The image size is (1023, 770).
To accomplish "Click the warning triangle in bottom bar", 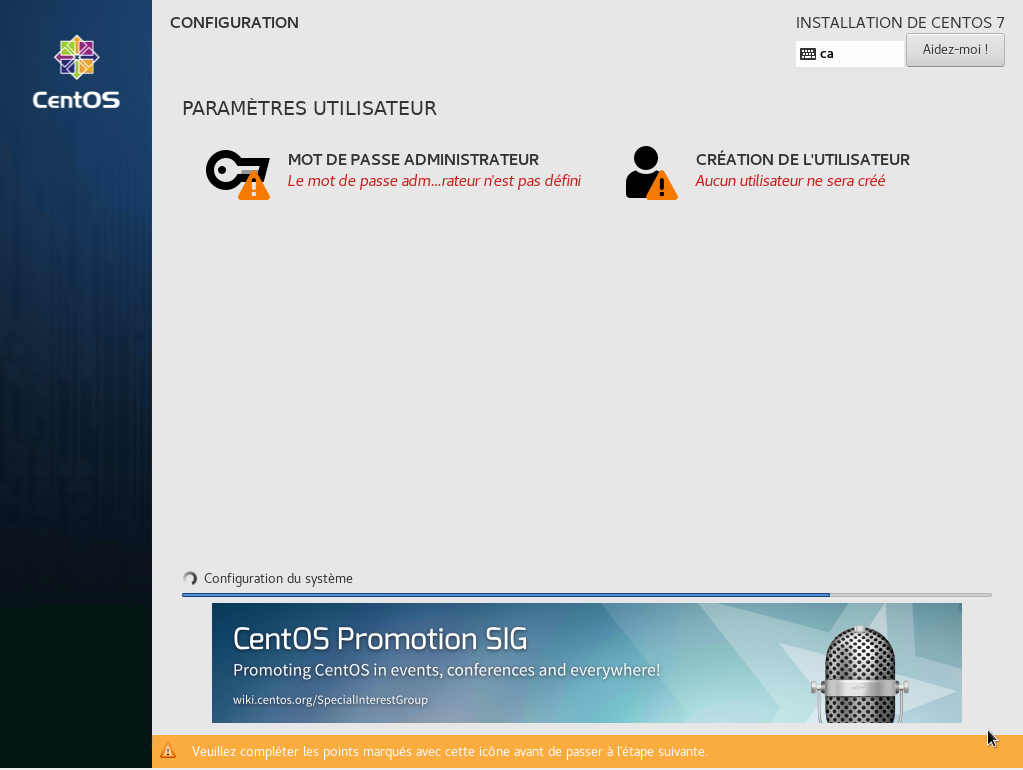I will coord(168,751).
